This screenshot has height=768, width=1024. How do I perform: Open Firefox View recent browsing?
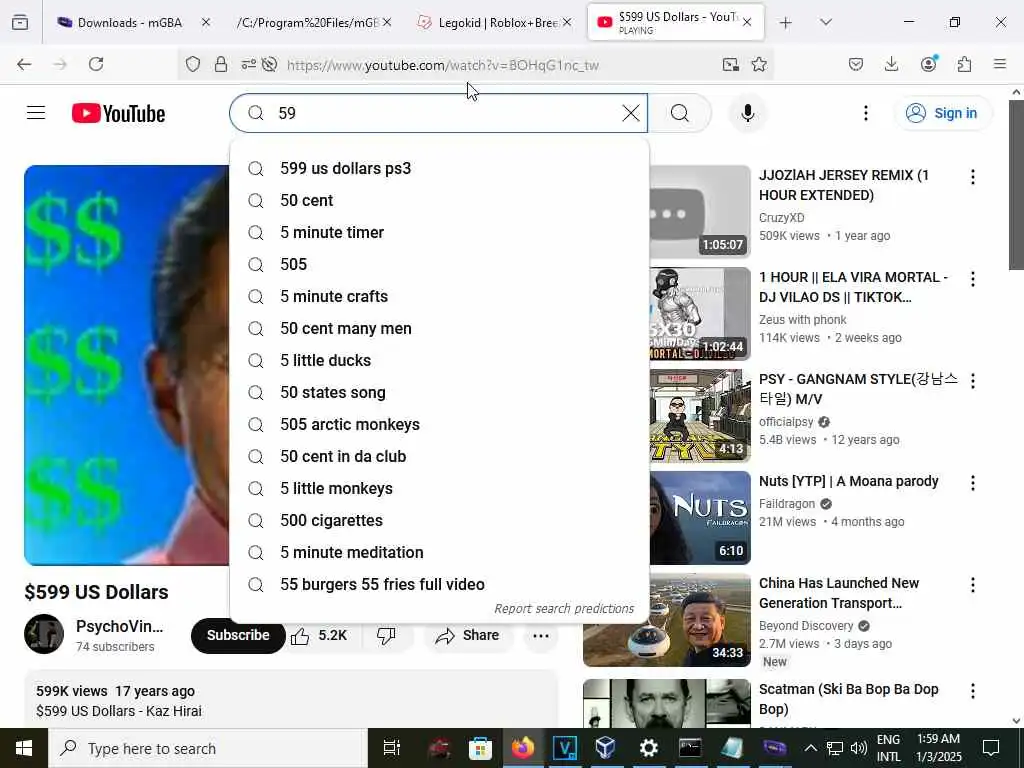pos(20,23)
